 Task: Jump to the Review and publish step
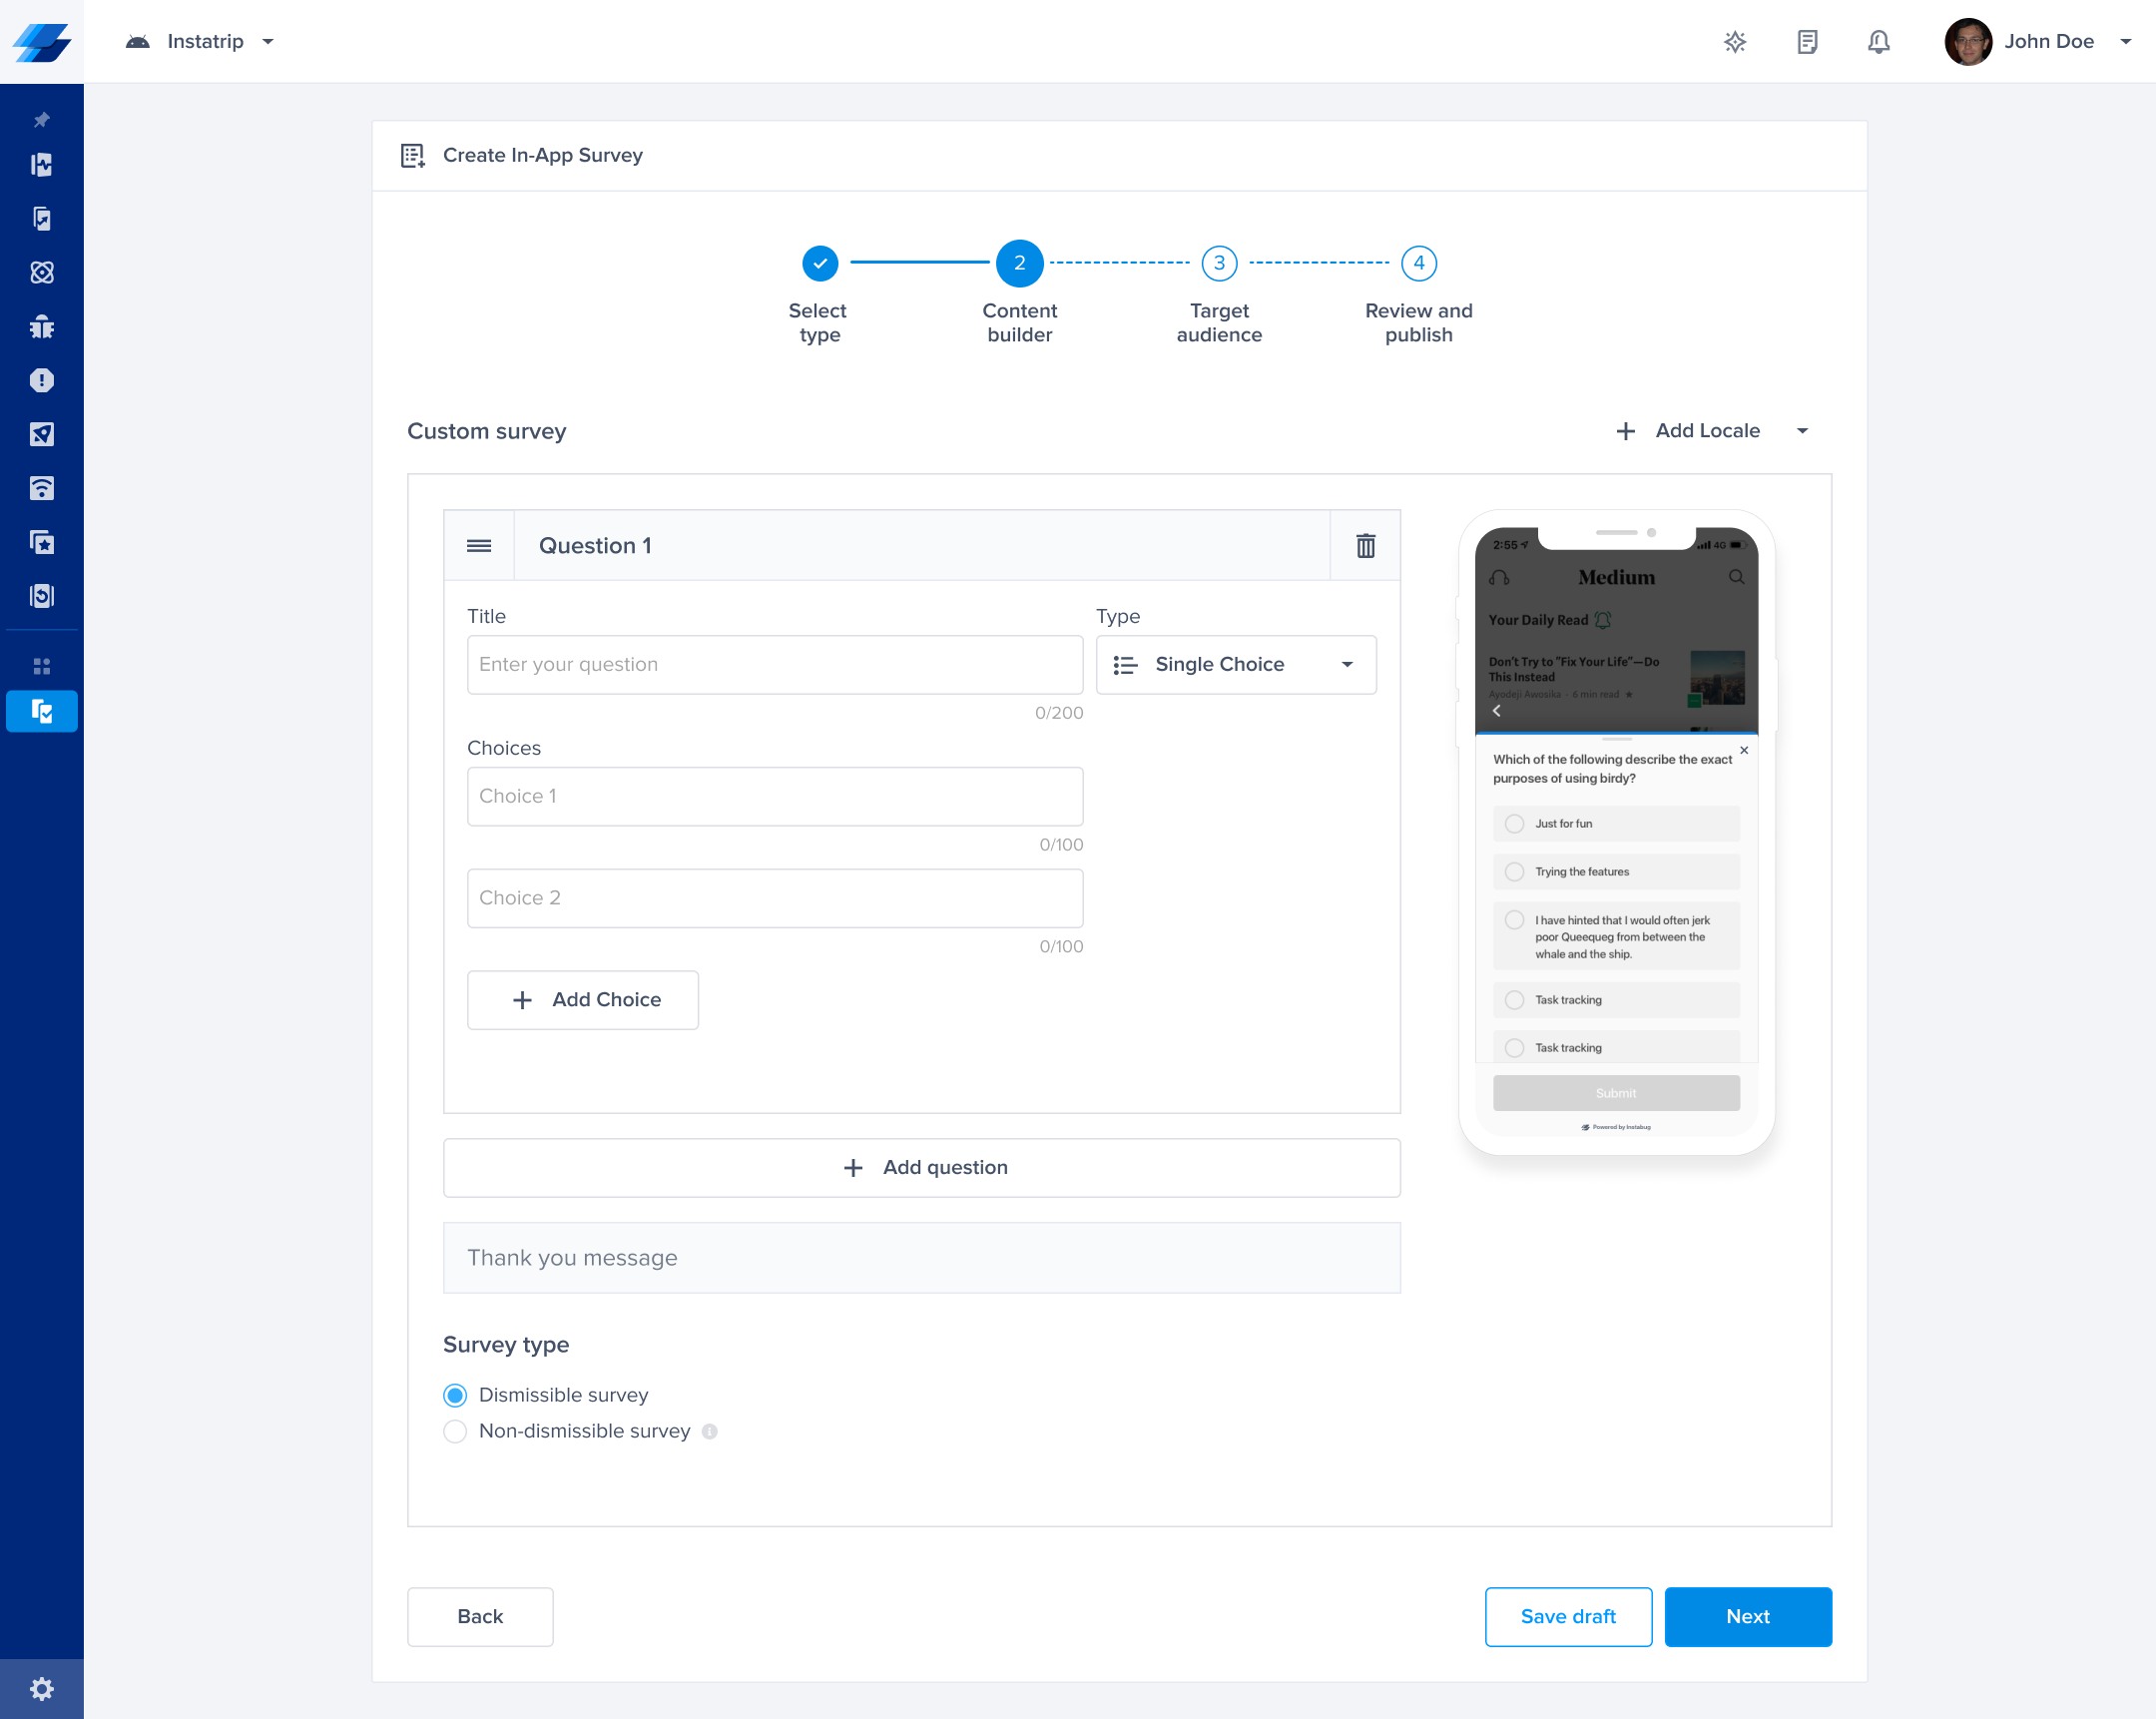(x=1417, y=263)
